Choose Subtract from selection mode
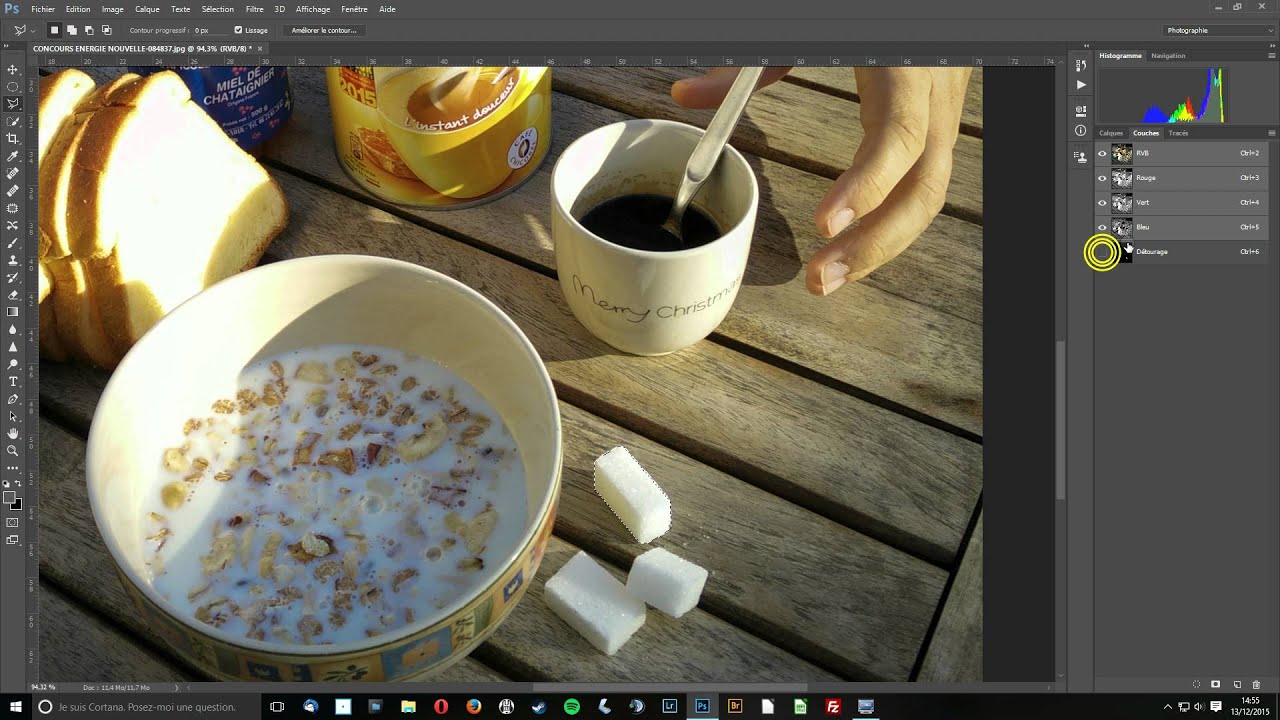The width and height of the screenshot is (1280, 720). (89, 30)
